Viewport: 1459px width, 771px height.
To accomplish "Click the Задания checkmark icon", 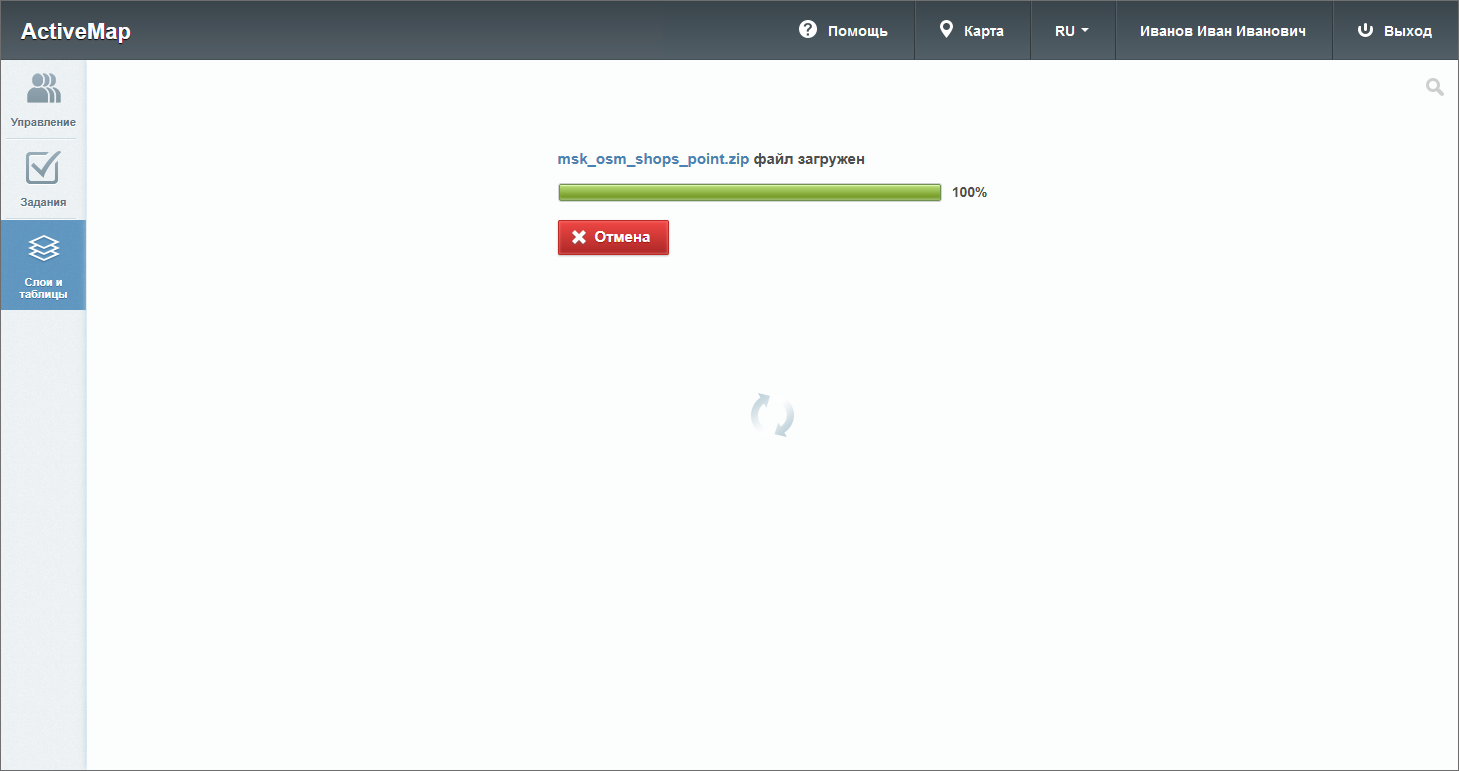I will [43, 168].
